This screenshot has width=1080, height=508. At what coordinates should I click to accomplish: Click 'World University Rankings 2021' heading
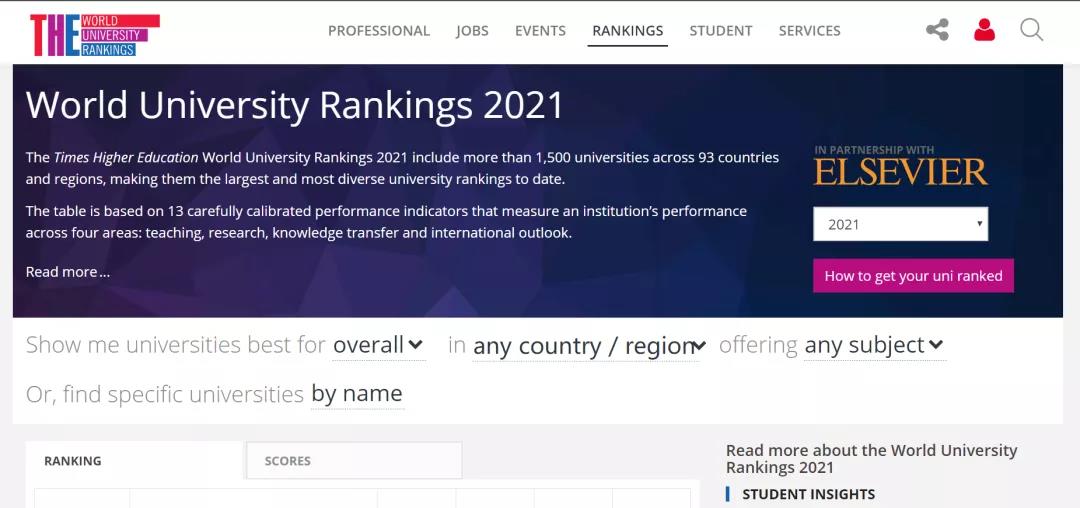(x=295, y=105)
